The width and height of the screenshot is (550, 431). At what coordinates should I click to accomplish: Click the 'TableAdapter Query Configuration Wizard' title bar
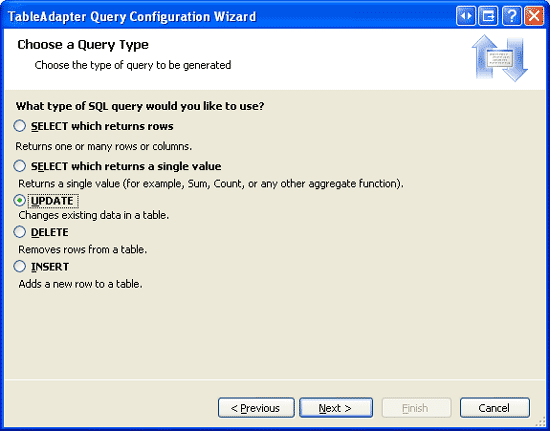(132, 16)
